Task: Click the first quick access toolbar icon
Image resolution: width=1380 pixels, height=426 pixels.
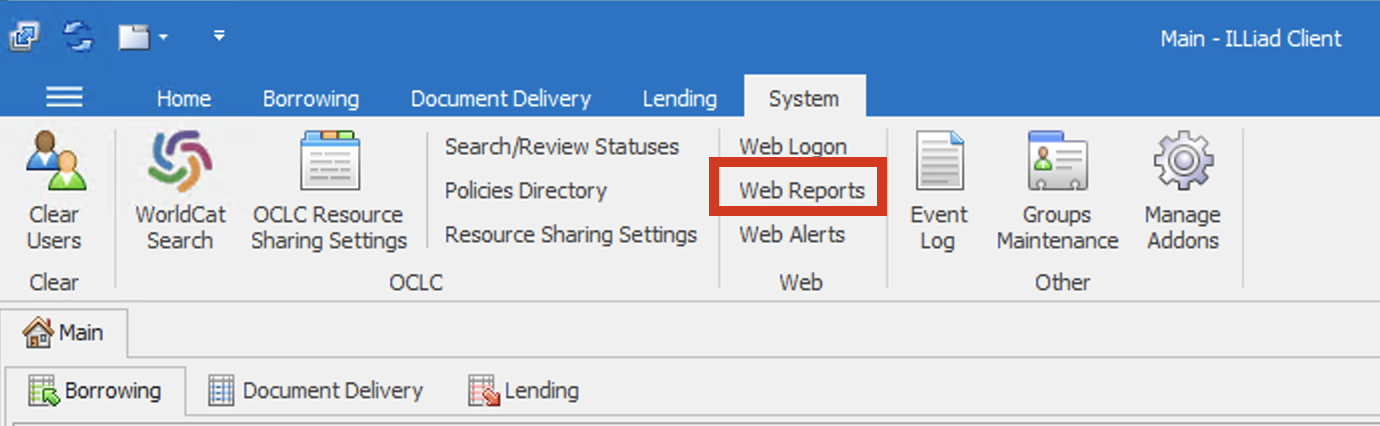Action: tap(24, 37)
